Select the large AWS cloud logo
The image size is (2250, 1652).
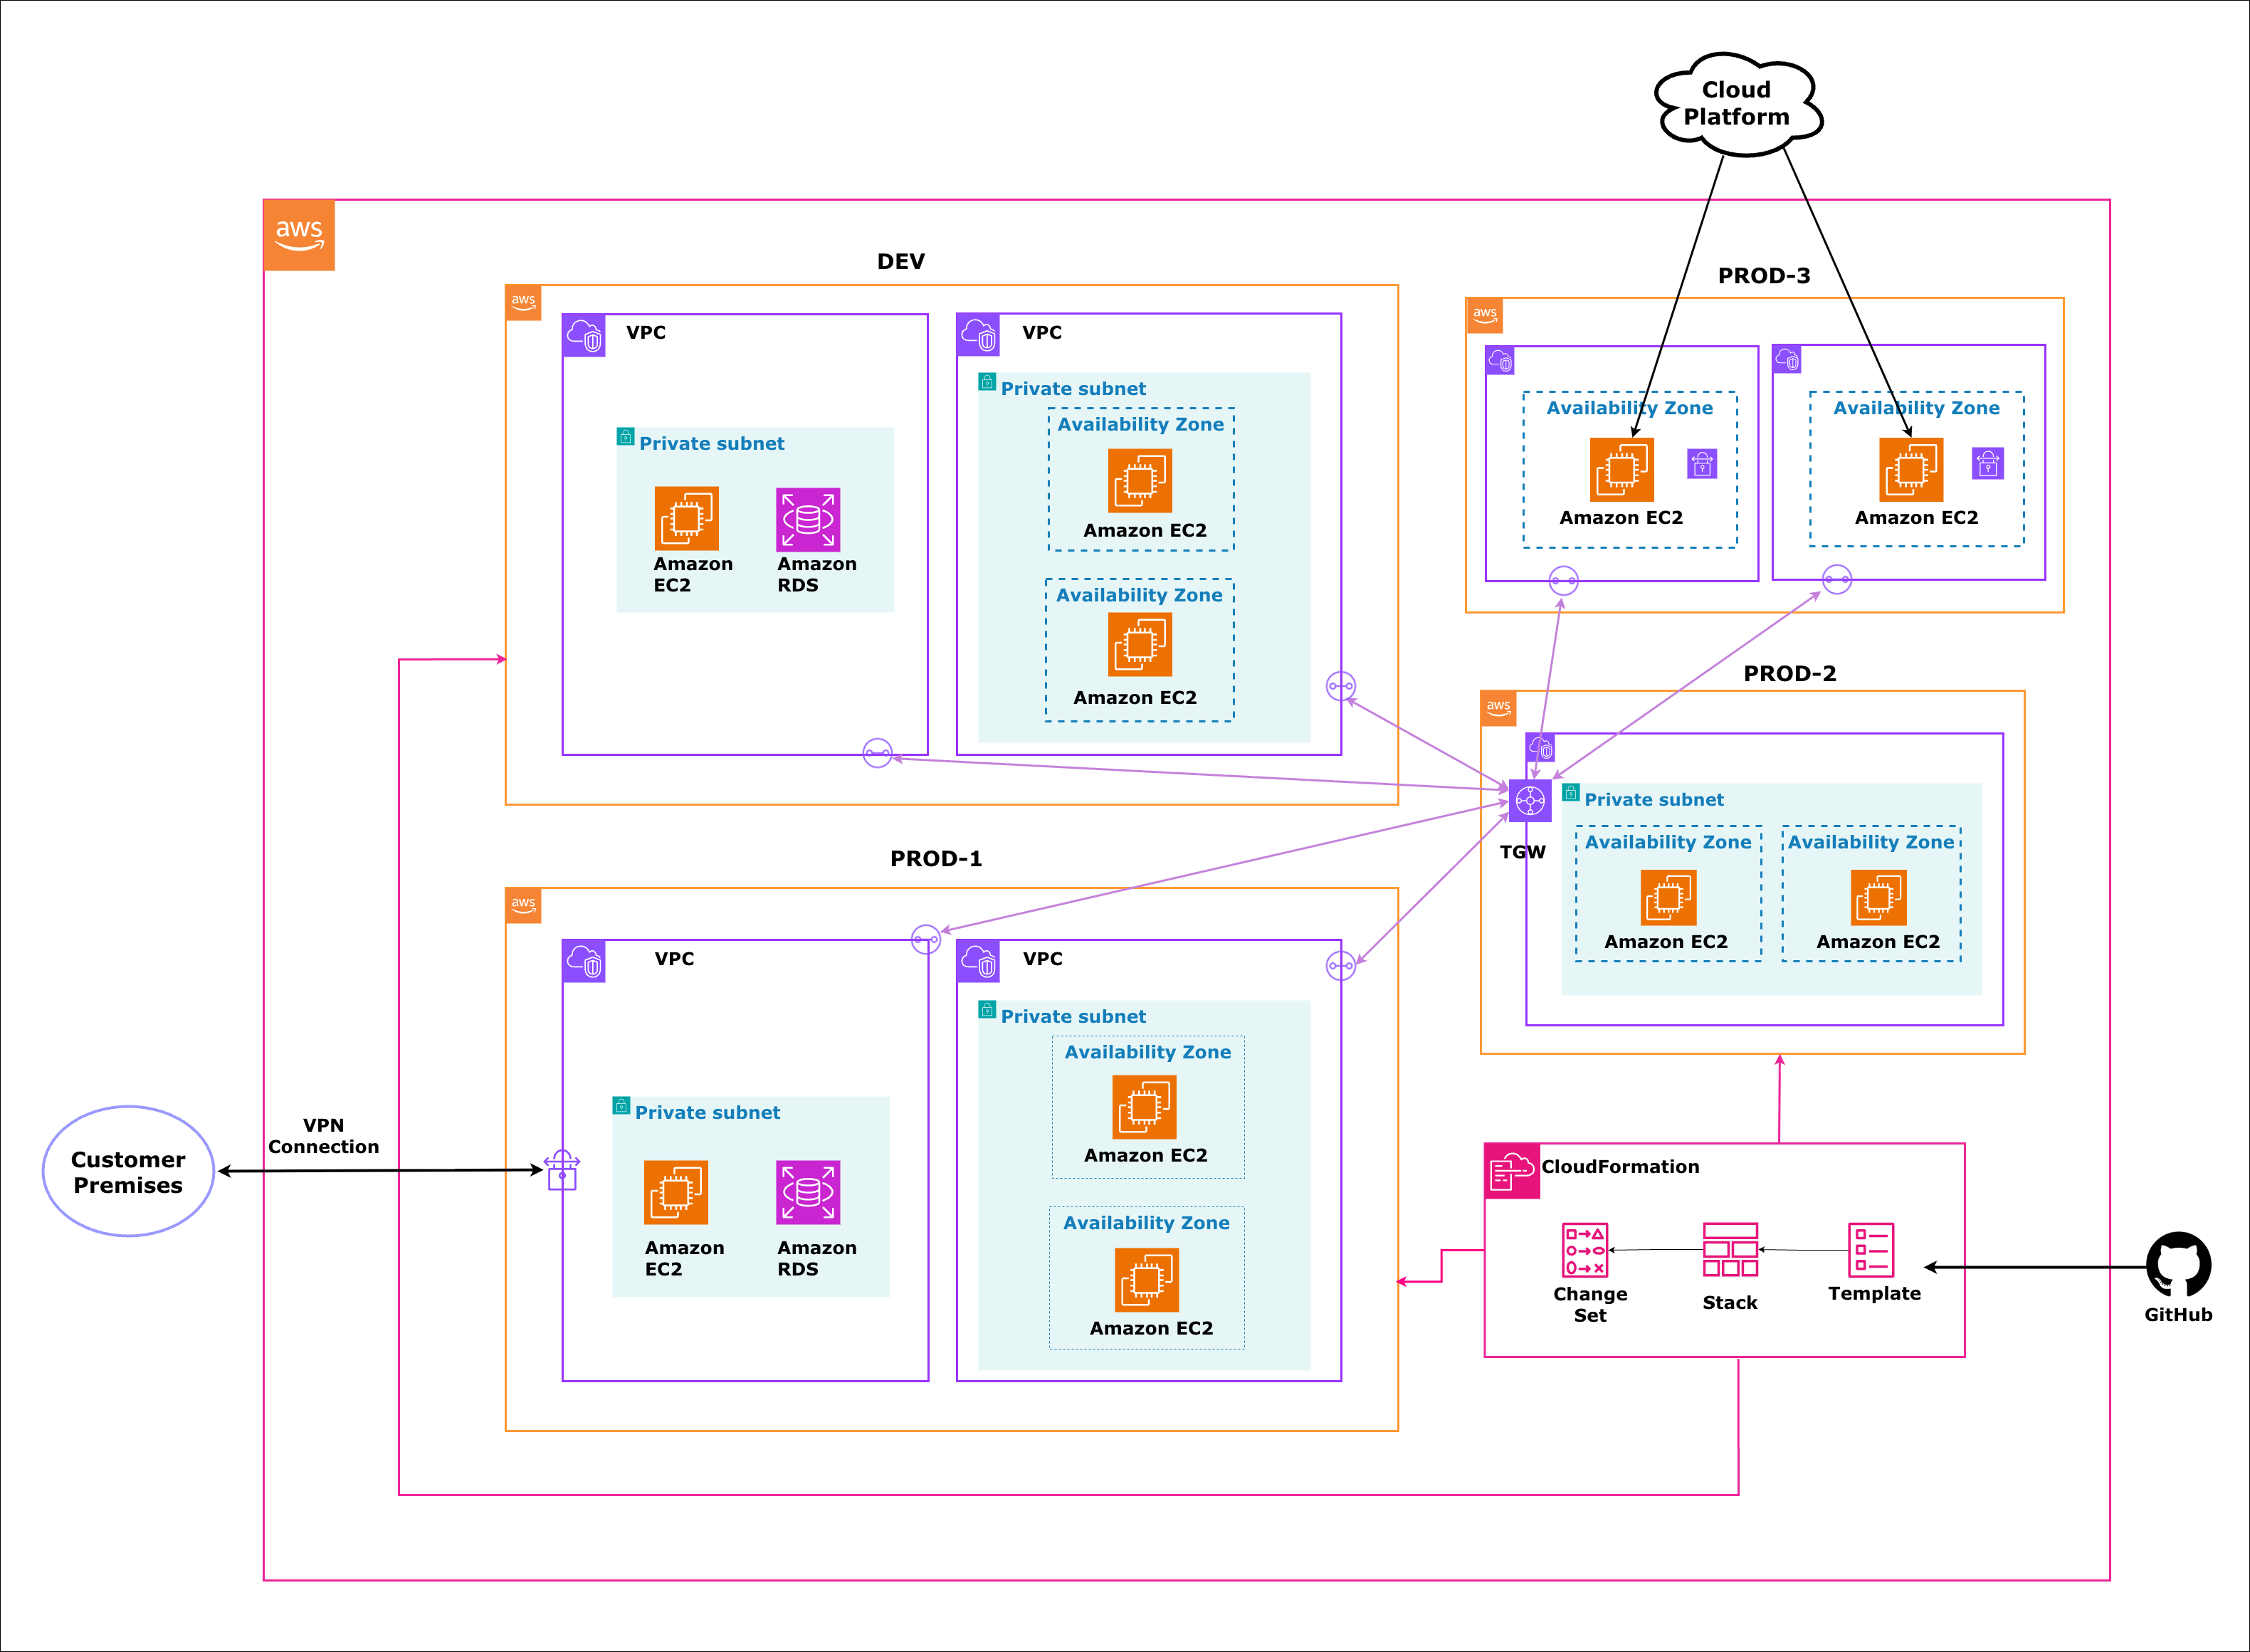tap(299, 236)
